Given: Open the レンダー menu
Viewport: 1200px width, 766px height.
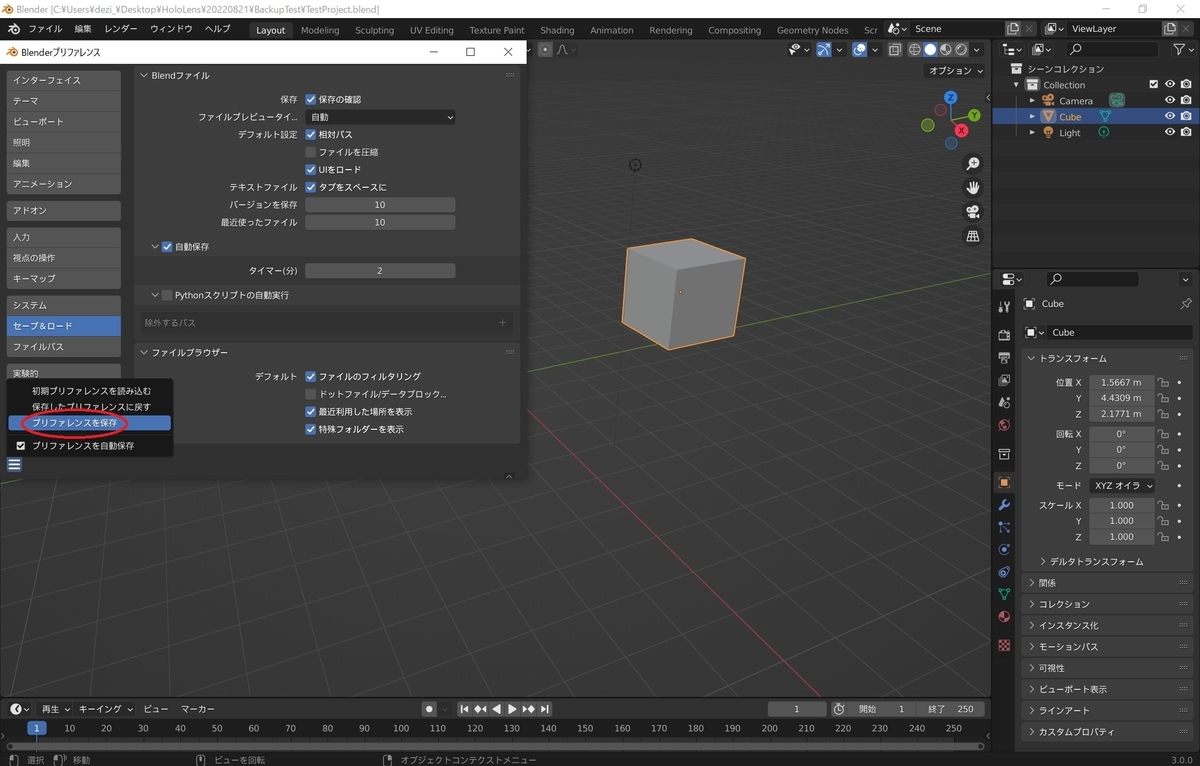Looking at the screenshot, I should click(x=121, y=29).
